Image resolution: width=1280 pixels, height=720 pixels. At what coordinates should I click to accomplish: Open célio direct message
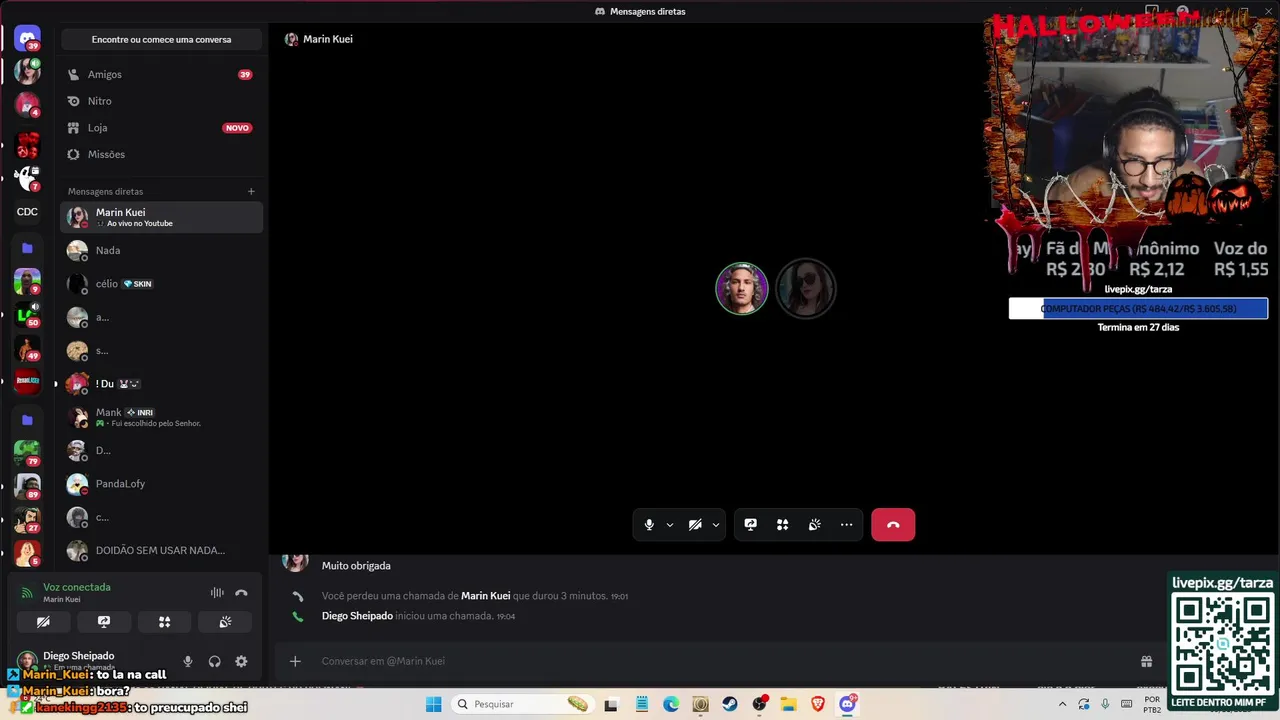(161, 284)
